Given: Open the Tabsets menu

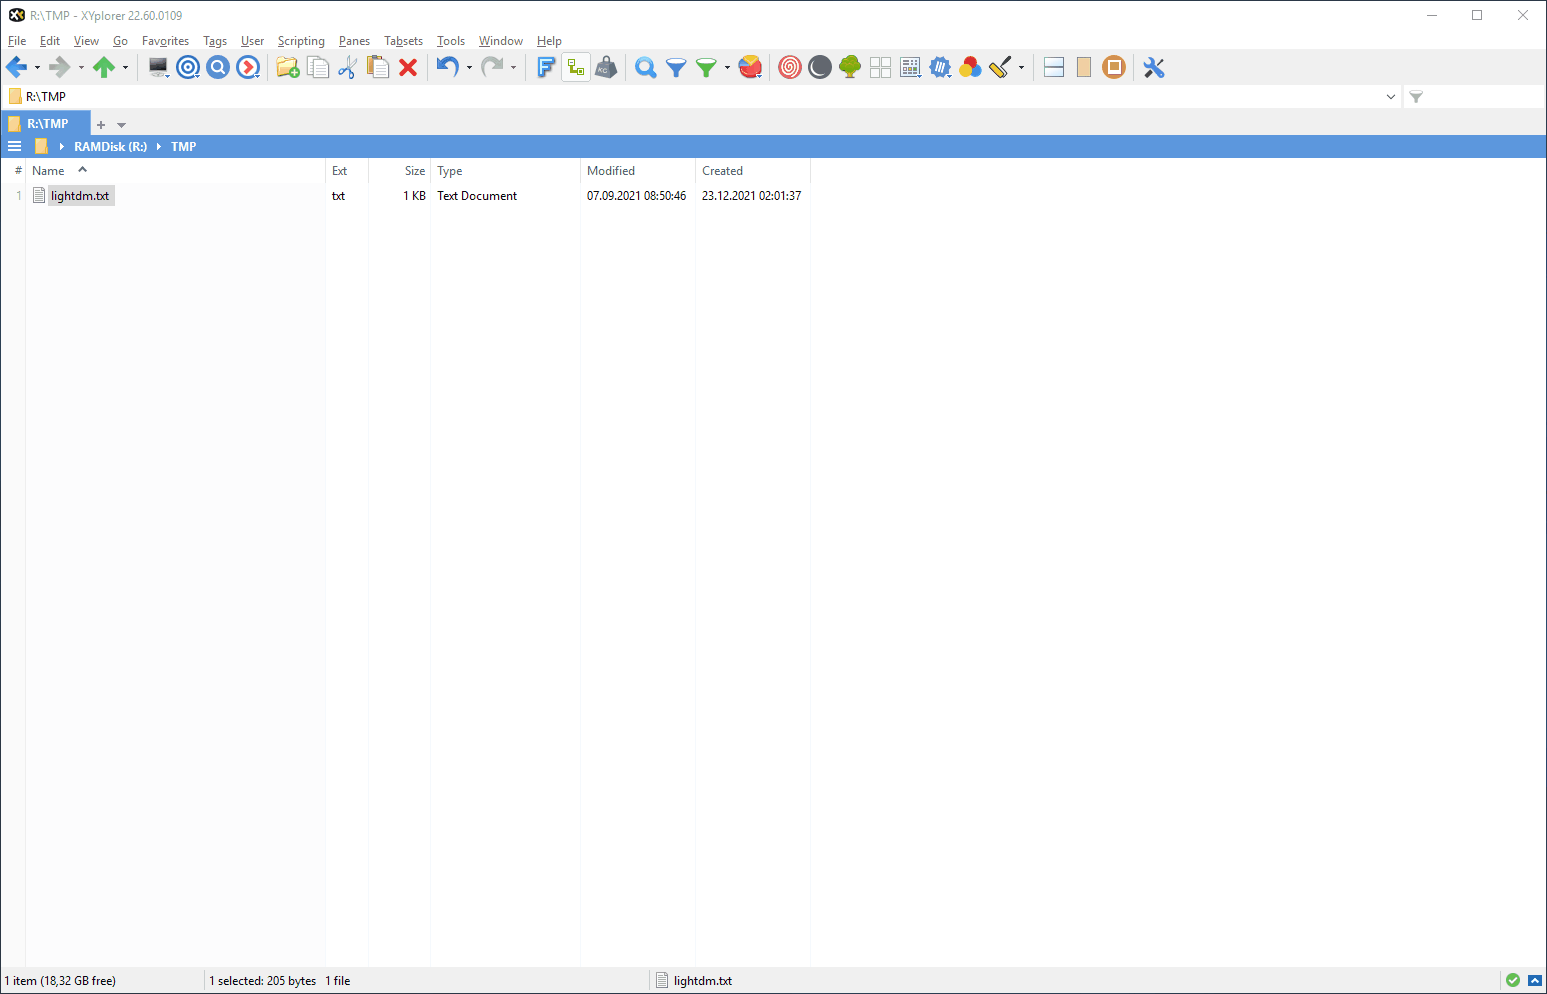Looking at the screenshot, I should point(403,41).
